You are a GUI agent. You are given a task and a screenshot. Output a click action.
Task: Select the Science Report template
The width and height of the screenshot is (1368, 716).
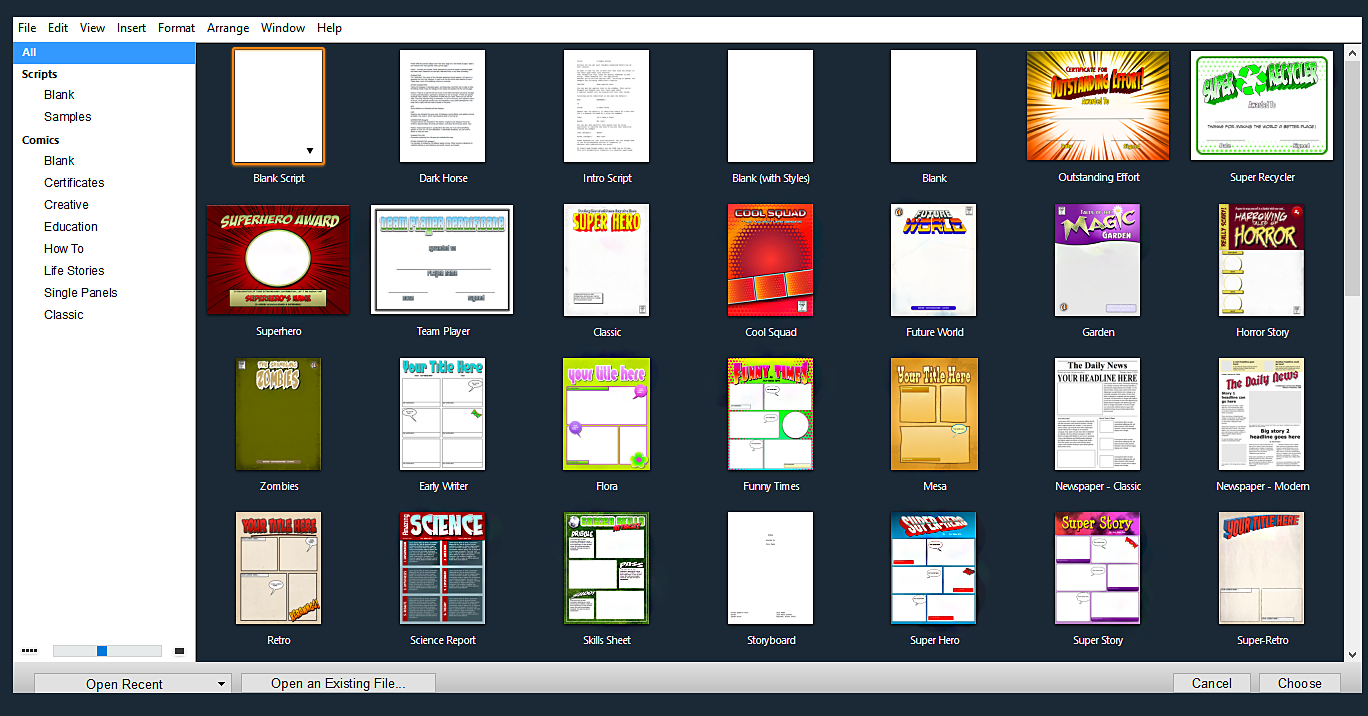(x=442, y=568)
